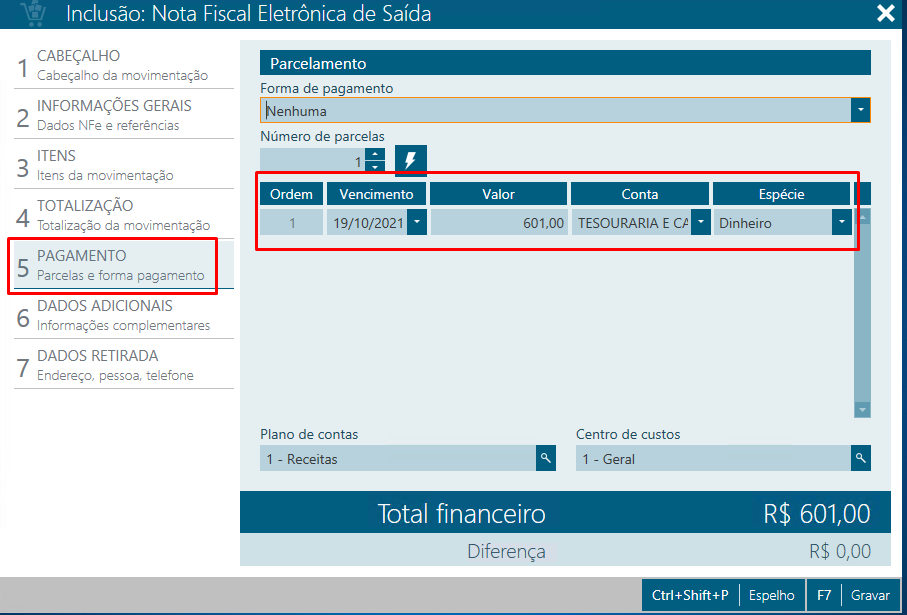Click the Centro de custos field
Screen dimensions: 907x615
713,458
